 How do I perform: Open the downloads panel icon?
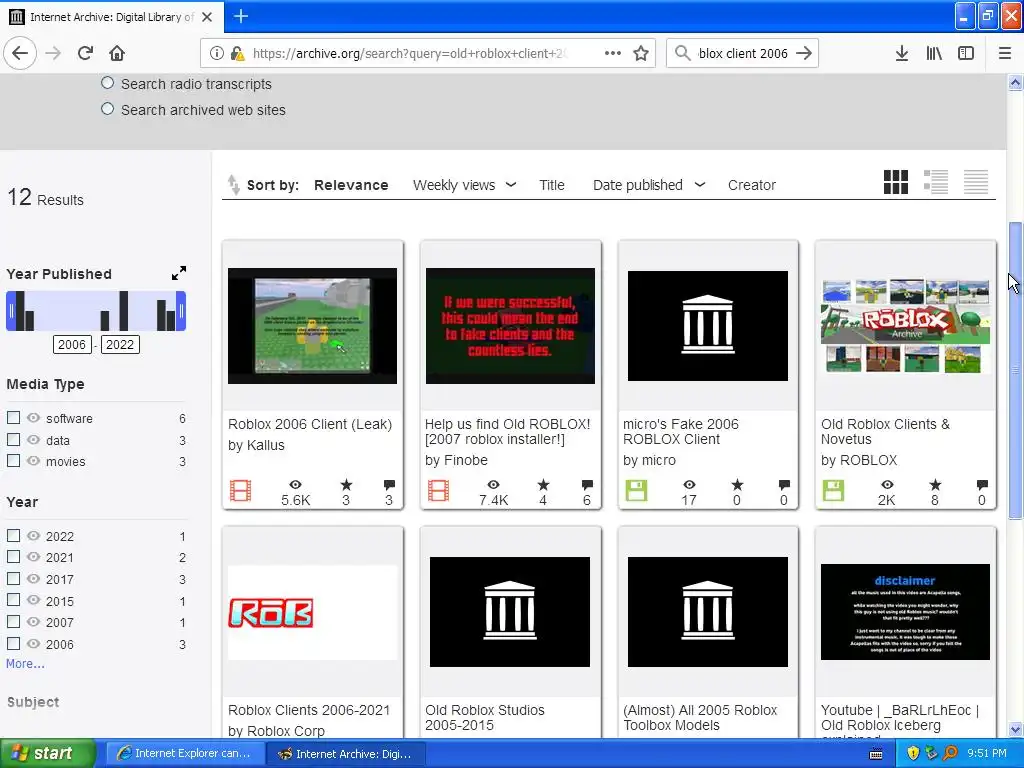coord(902,54)
